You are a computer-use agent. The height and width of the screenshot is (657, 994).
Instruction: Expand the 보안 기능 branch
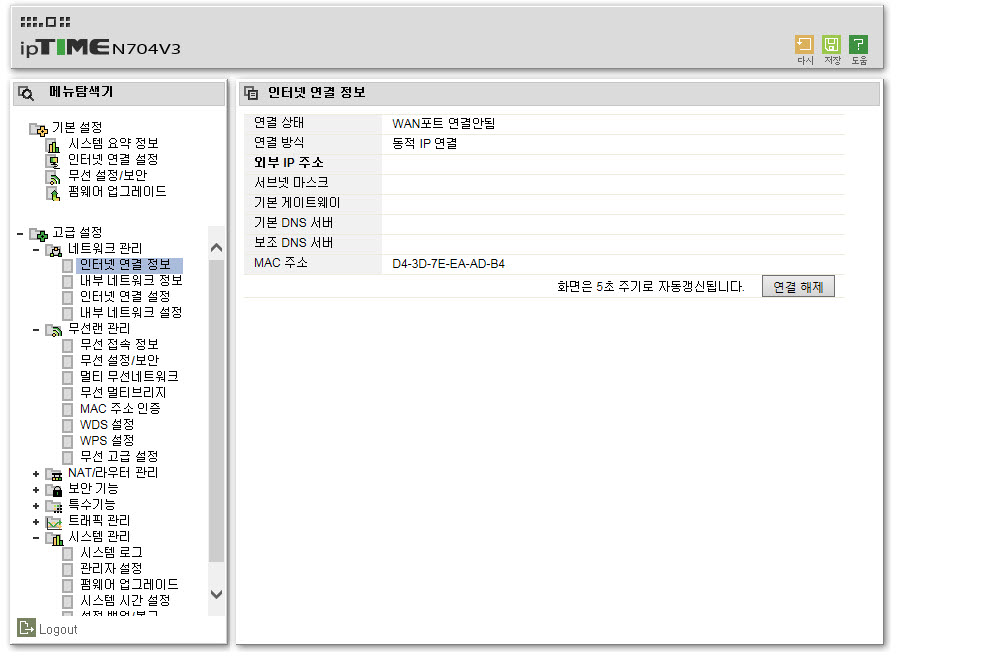point(36,490)
